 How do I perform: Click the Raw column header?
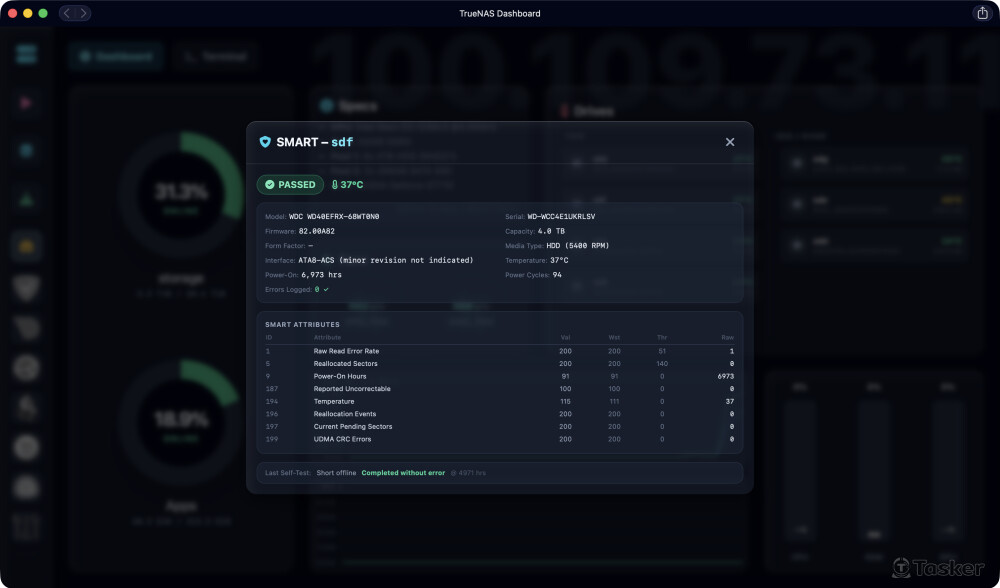[727, 338]
